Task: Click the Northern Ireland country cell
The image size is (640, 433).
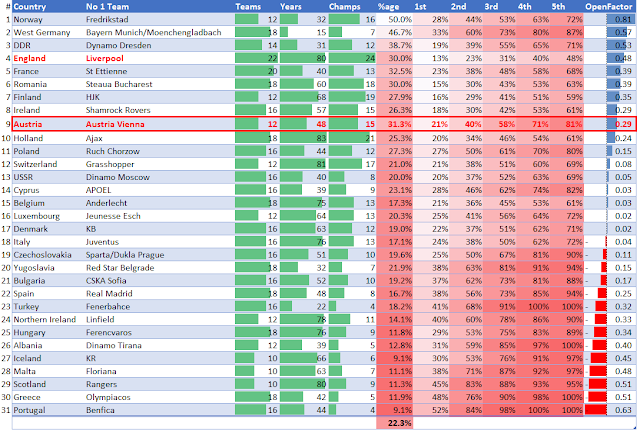Action: (x=44, y=320)
